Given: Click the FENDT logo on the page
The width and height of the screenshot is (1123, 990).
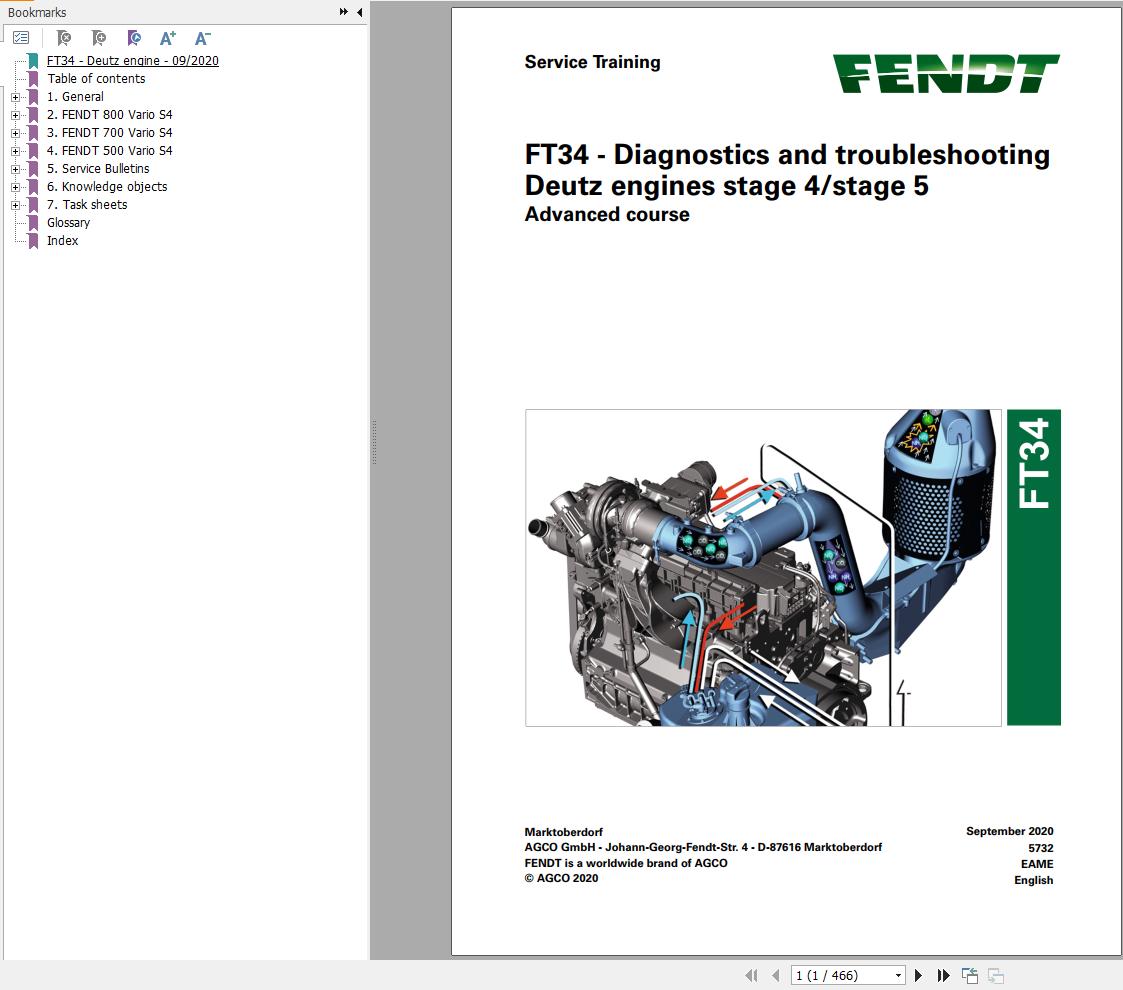Looking at the screenshot, I should click(x=945, y=74).
